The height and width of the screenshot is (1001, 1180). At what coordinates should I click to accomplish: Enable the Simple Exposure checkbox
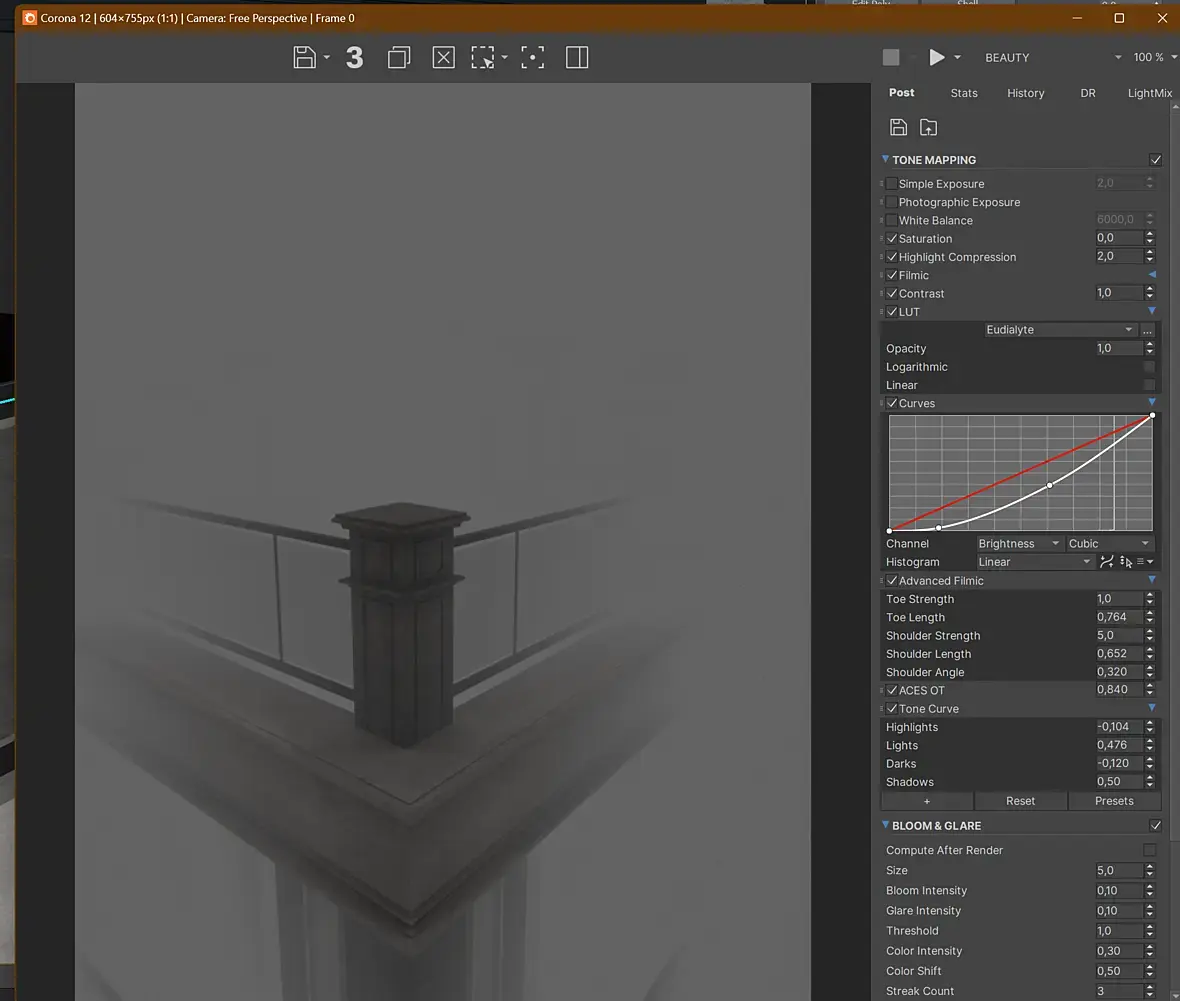(x=891, y=184)
